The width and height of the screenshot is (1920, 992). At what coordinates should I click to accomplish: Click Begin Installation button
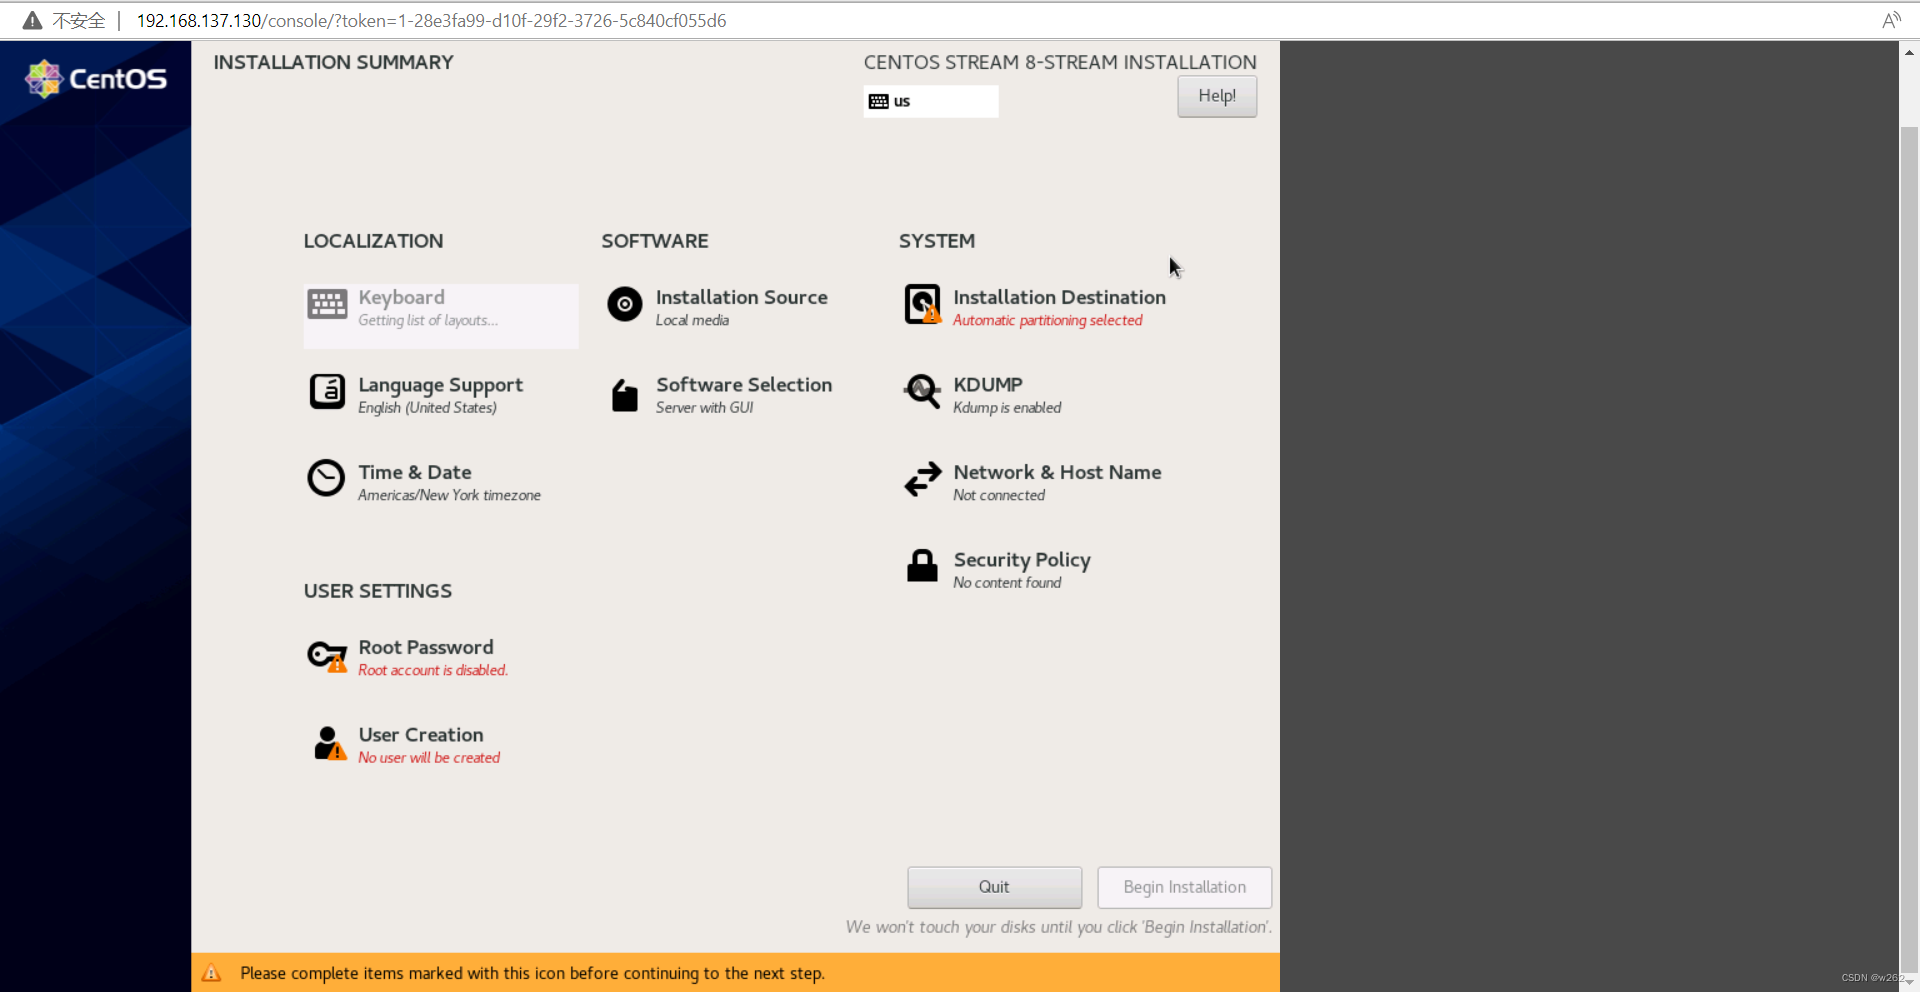point(1184,887)
